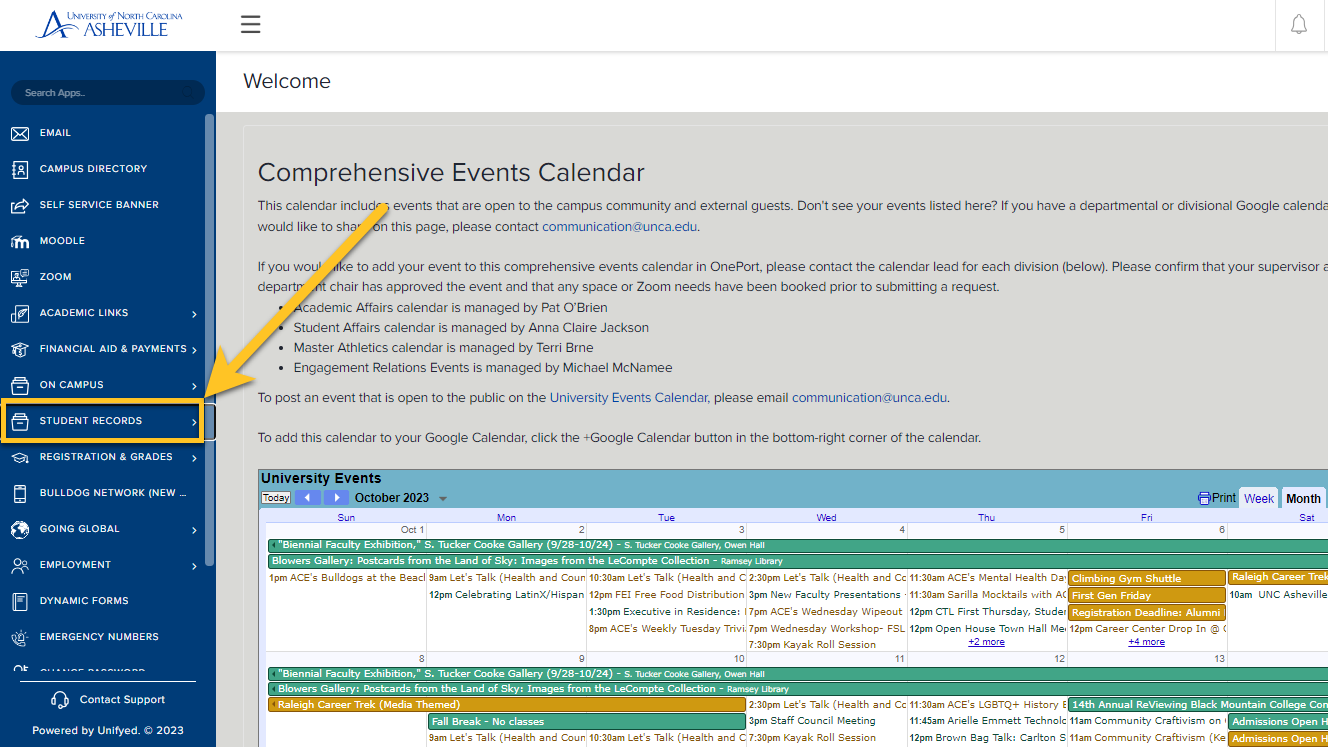Open the October 2023 date dropdown
1328x747 pixels.
coord(443,498)
